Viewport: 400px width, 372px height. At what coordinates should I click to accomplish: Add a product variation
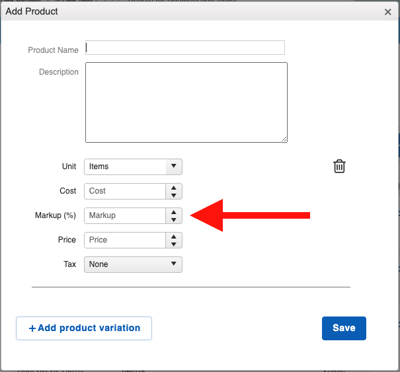(84, 328)
